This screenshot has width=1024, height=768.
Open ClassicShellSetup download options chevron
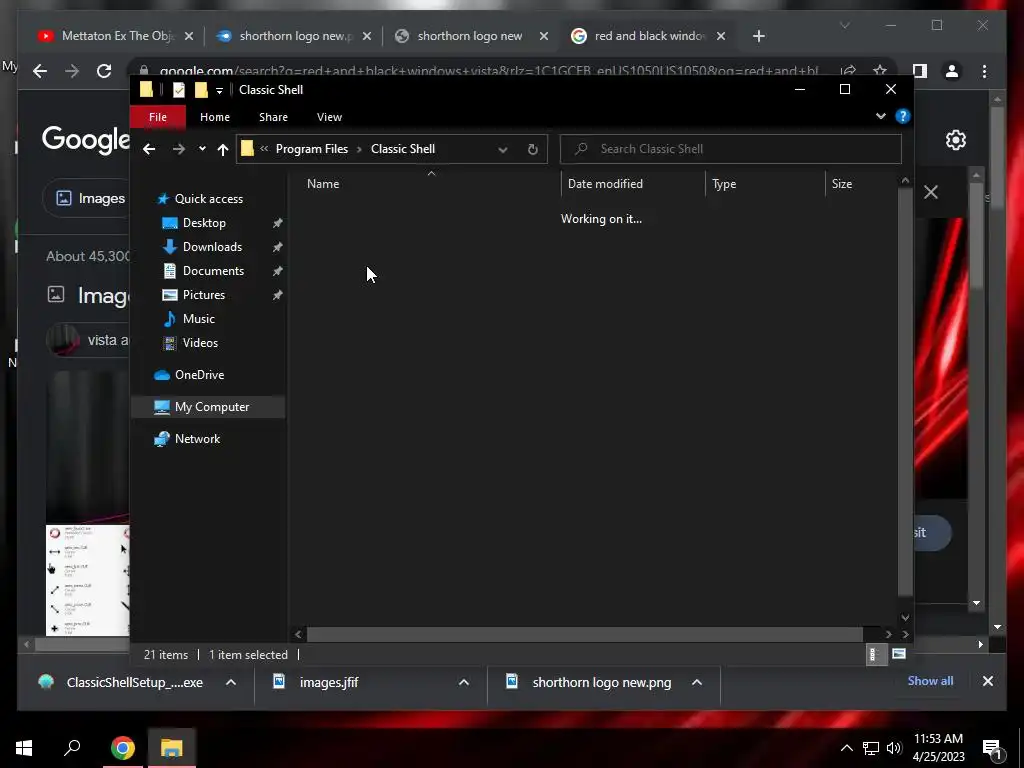pos(231,682)
